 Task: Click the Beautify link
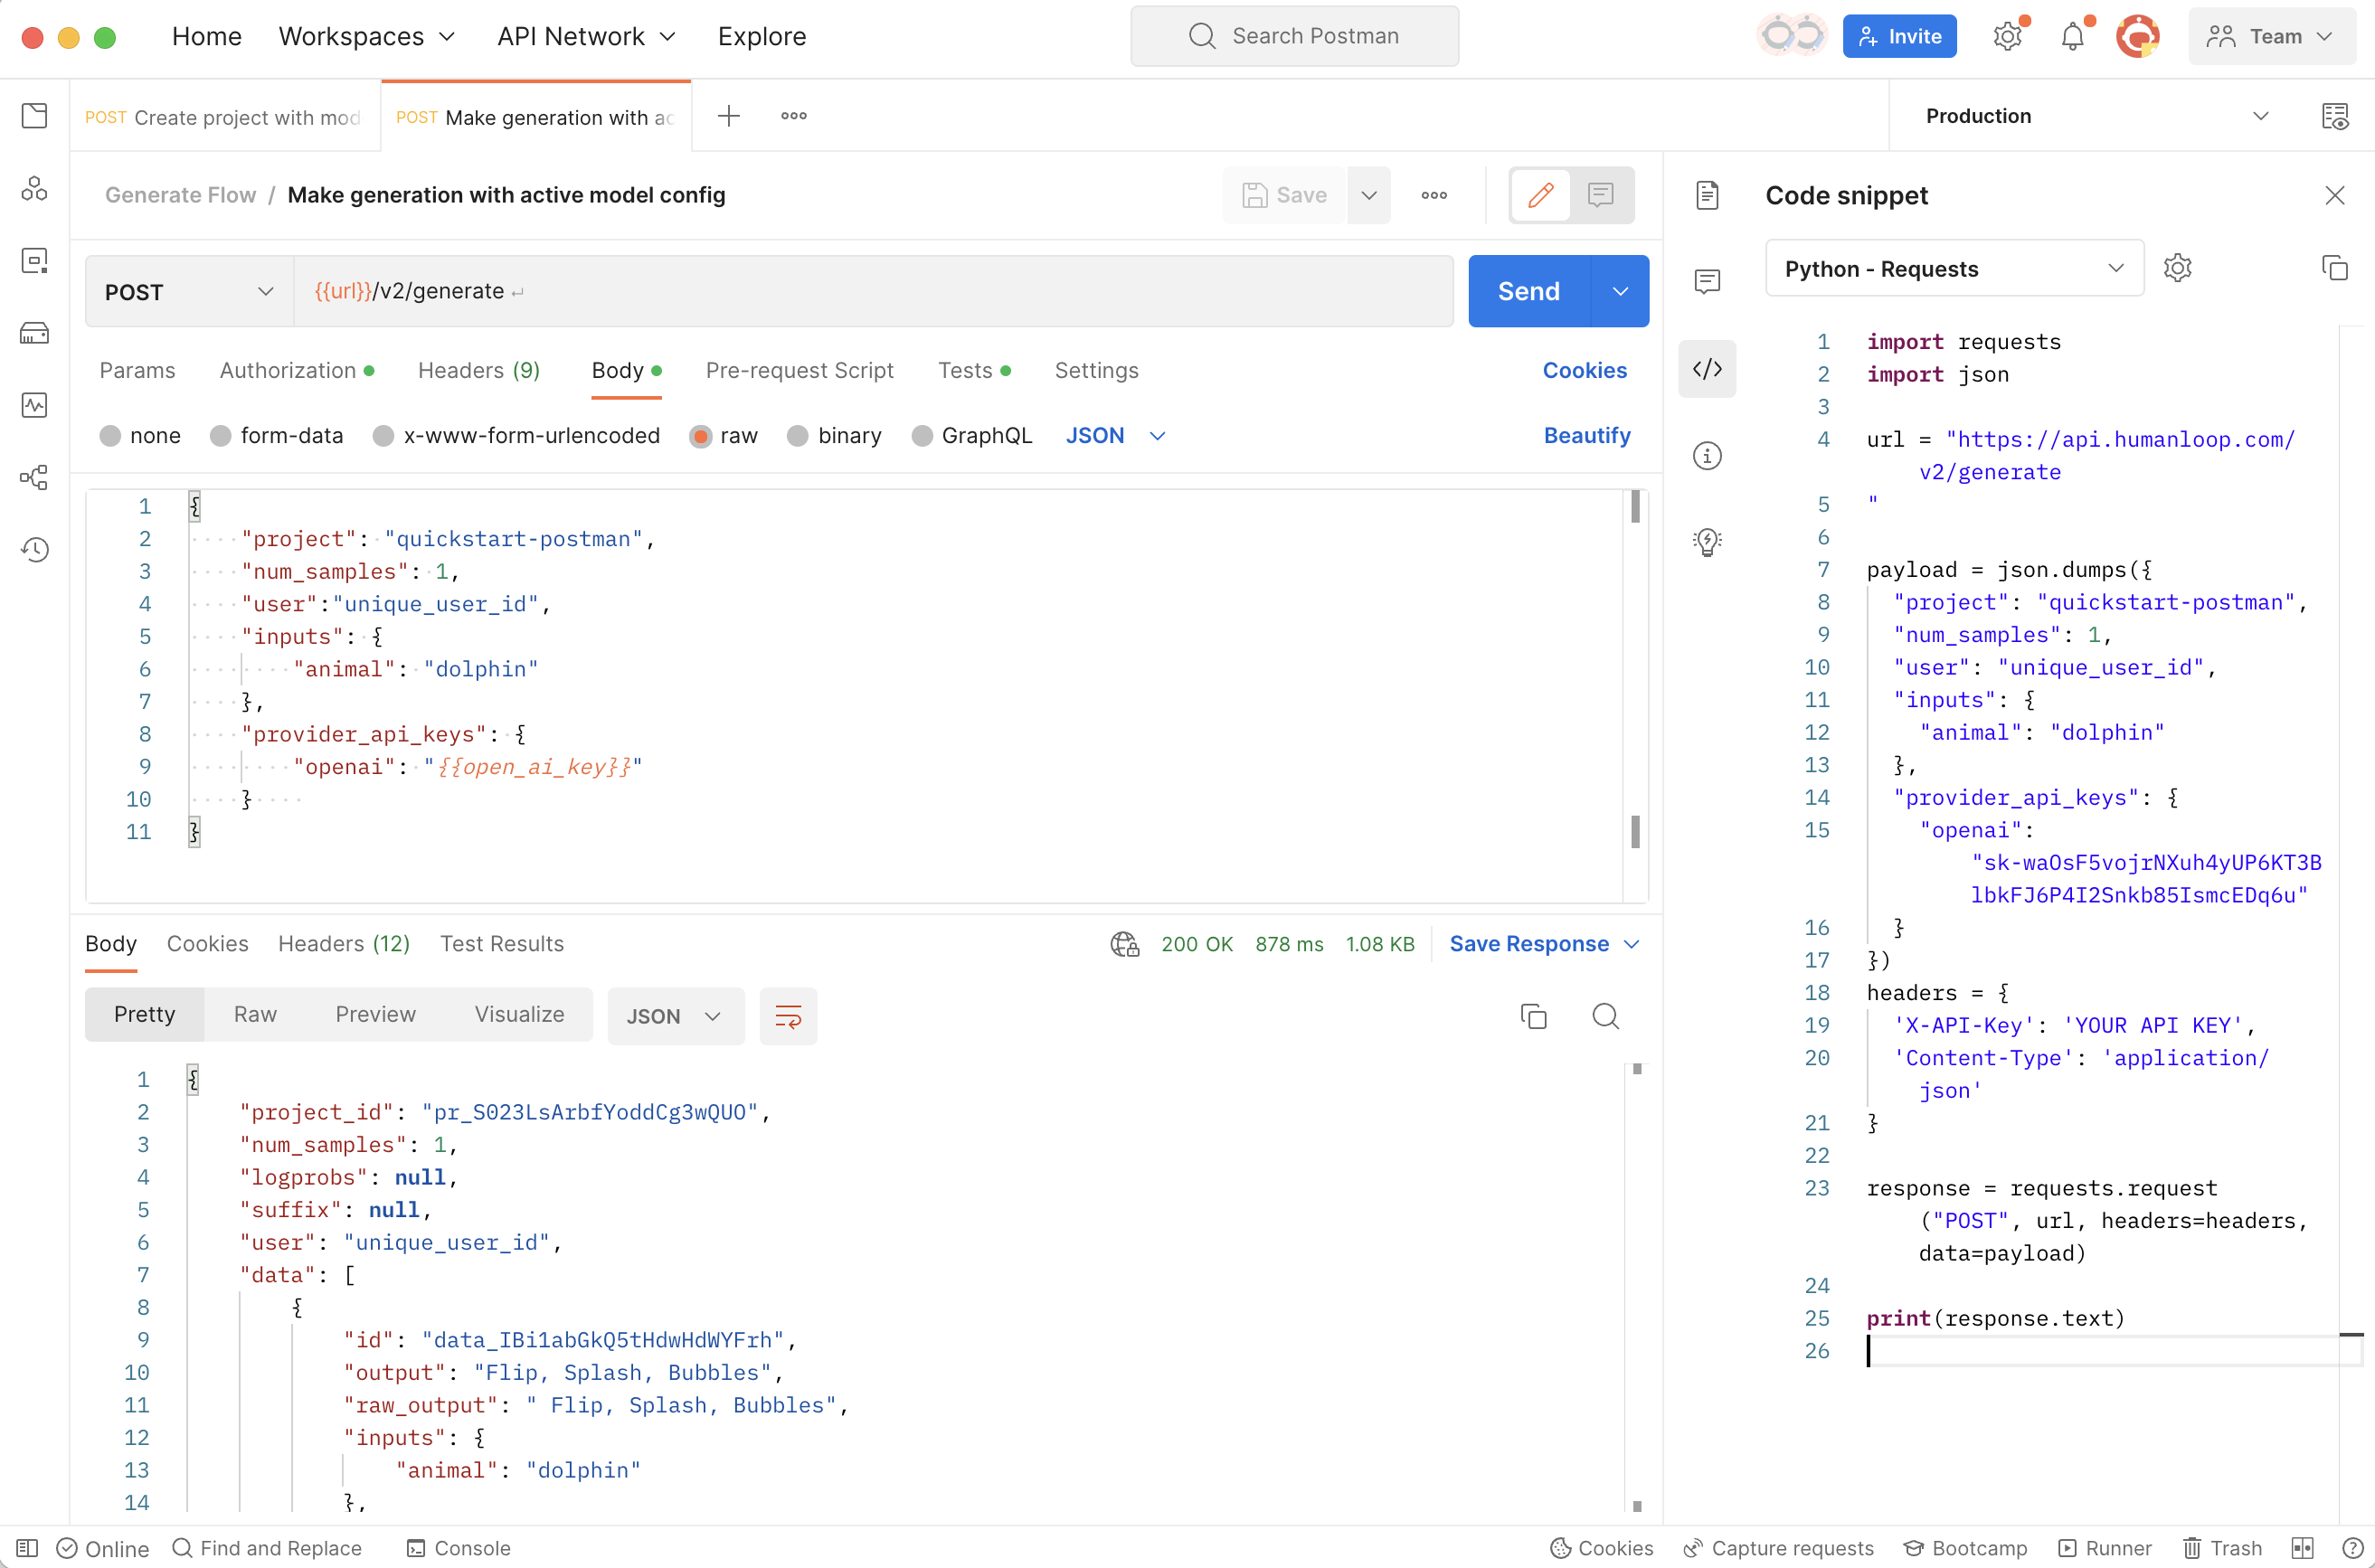coord(1586,436)
